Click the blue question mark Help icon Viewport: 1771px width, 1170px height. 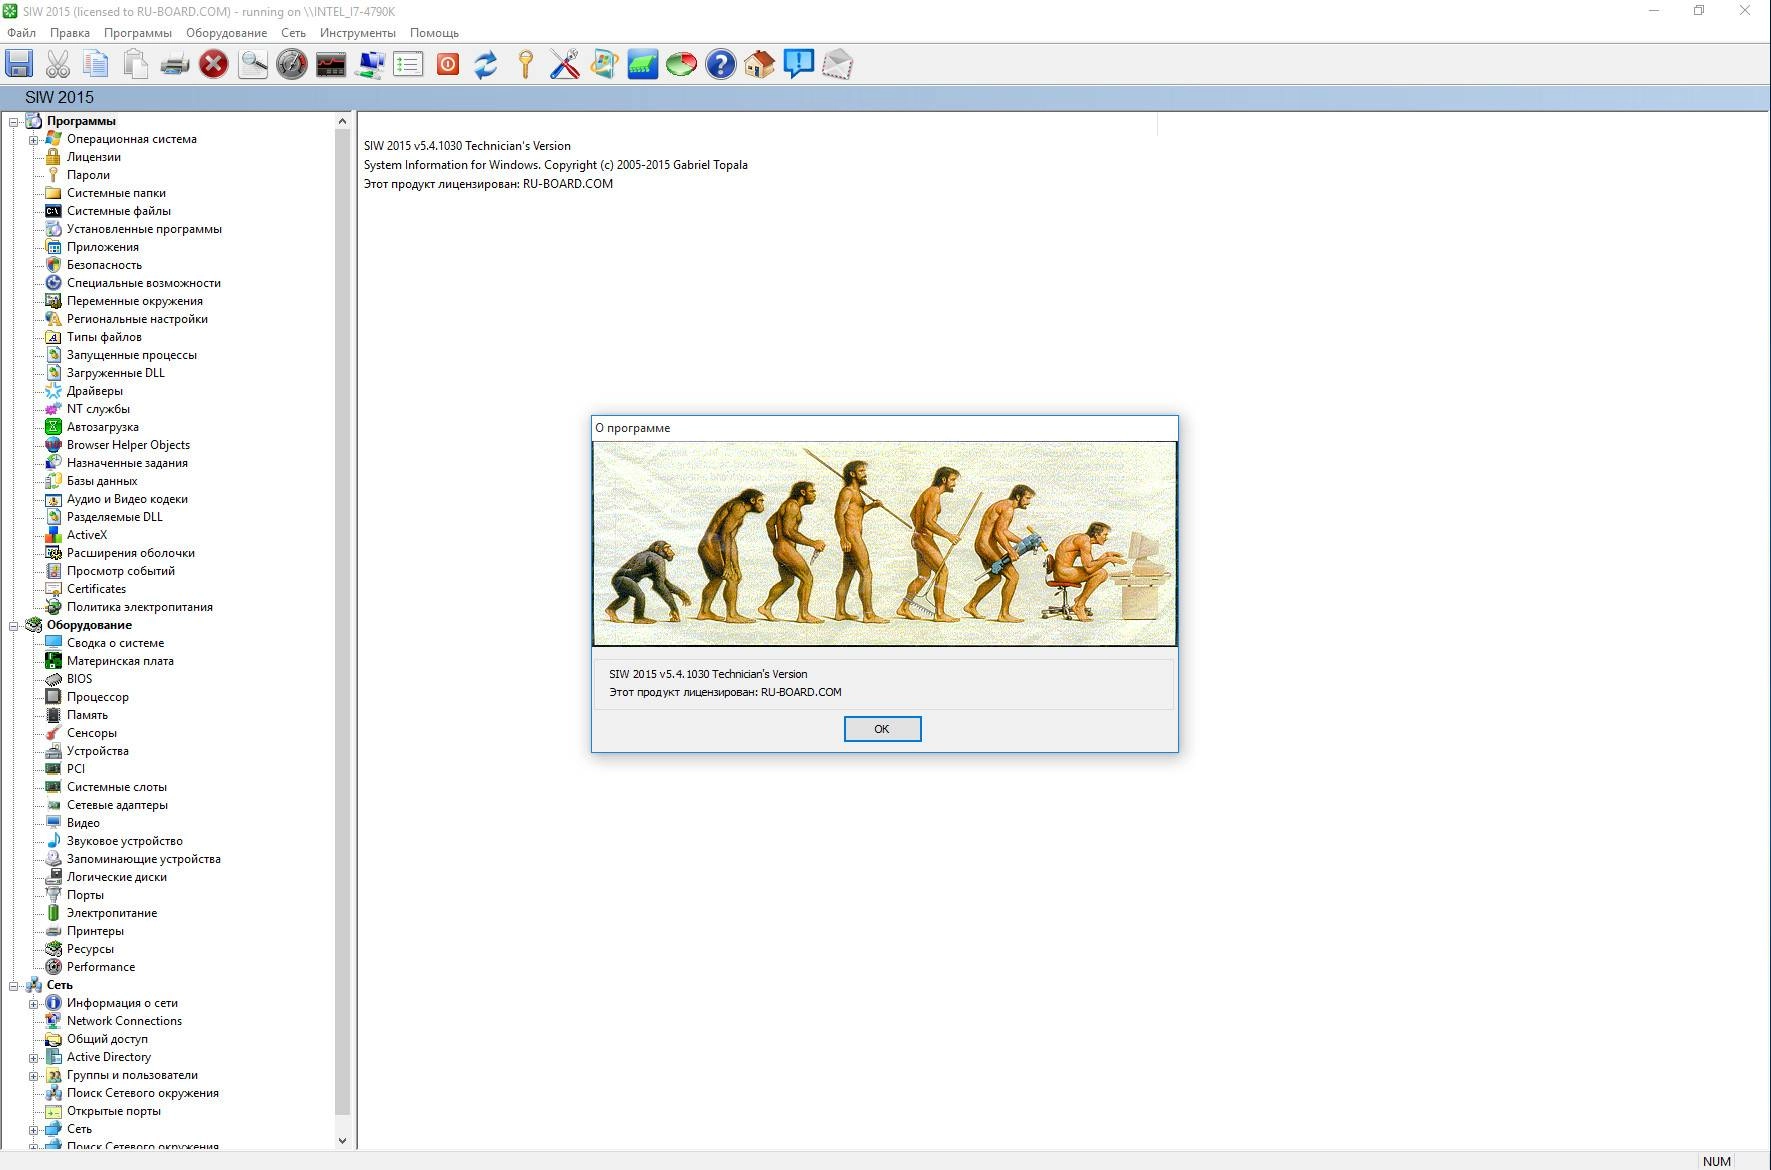coord(721,65)
